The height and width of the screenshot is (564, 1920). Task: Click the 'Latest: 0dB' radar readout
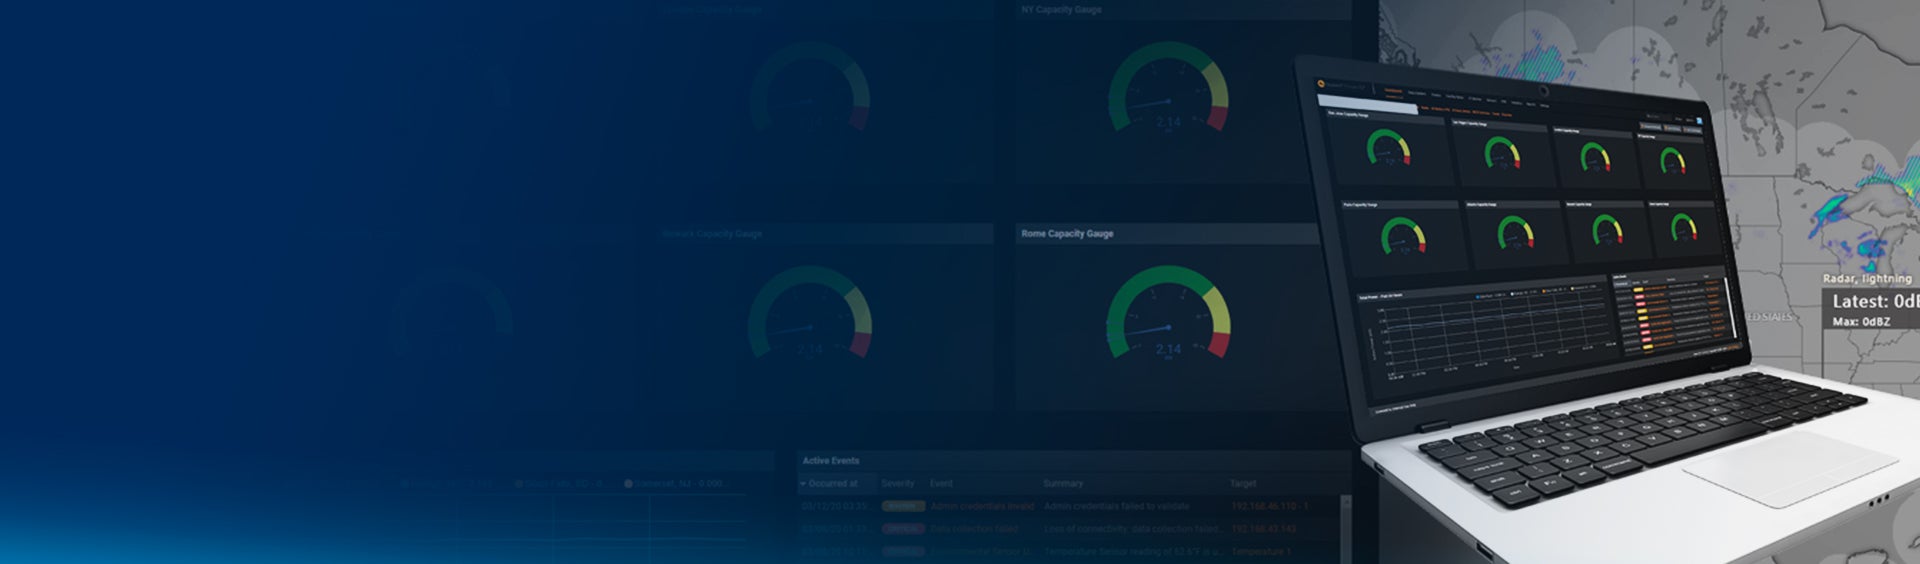1875,301
